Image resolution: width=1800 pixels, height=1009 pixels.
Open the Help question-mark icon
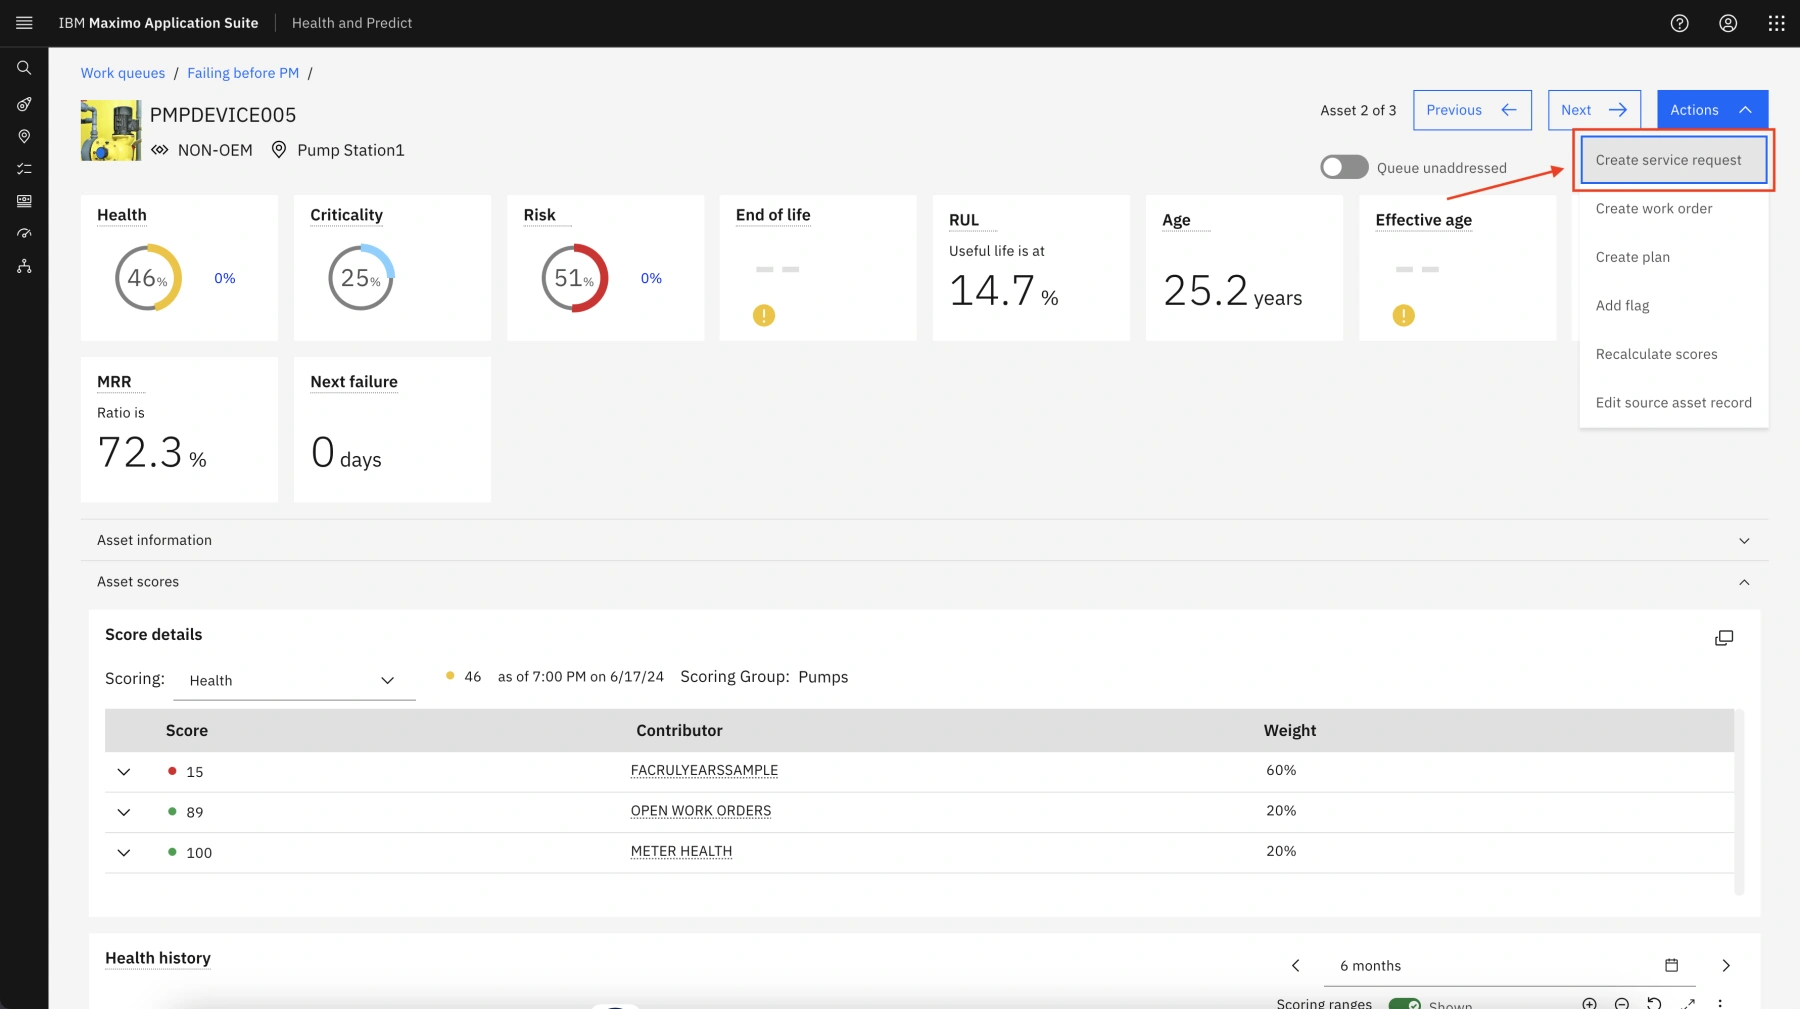(1679, 23)
